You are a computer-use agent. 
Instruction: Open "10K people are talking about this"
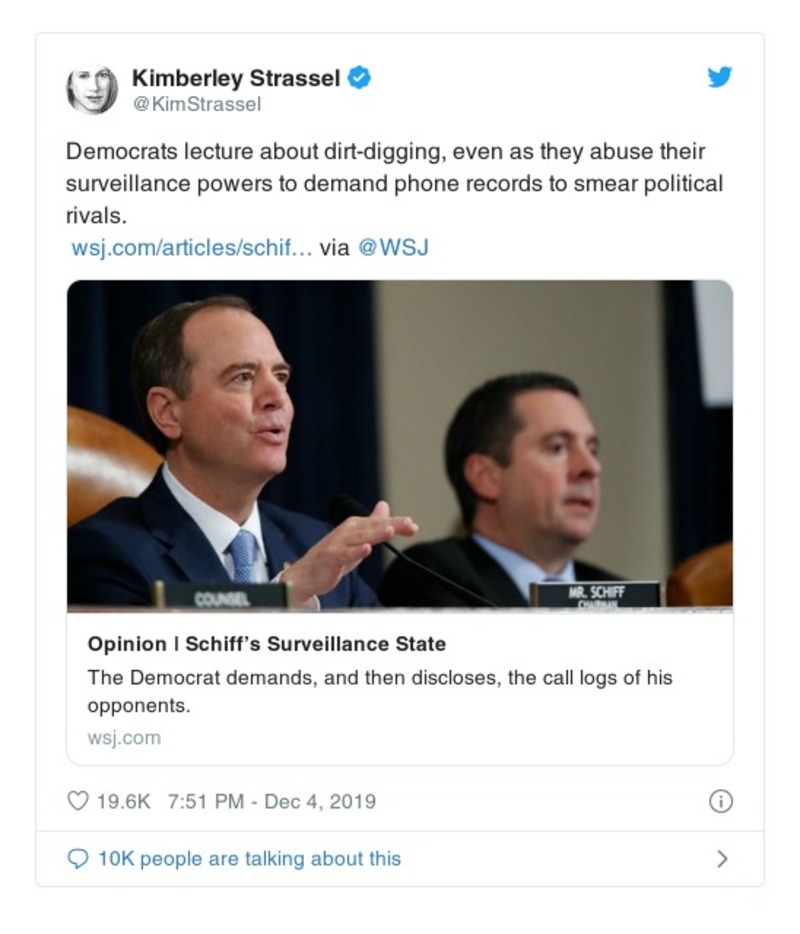coord(249,858)
